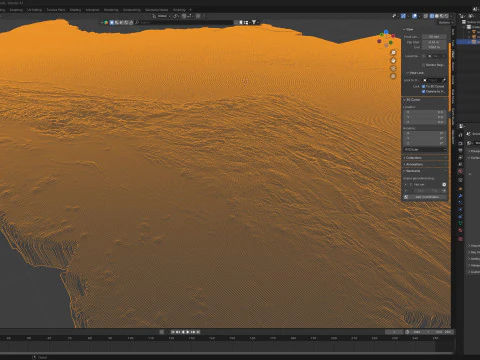Image resolution: width=480 pixels, height=360 pixels.
Task: Collapse the 3D Cursor panel
Action: pyautogui.click(x=412, y=100)
